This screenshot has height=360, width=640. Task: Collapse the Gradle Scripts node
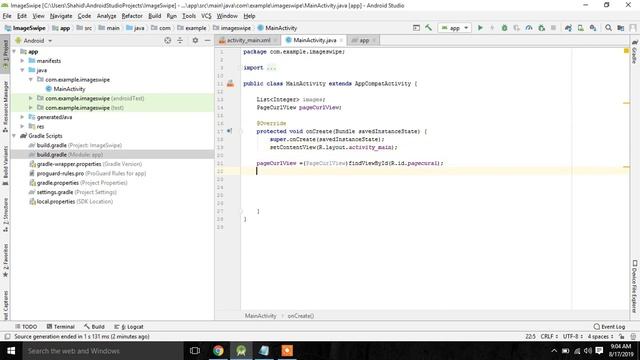[15, 136]
